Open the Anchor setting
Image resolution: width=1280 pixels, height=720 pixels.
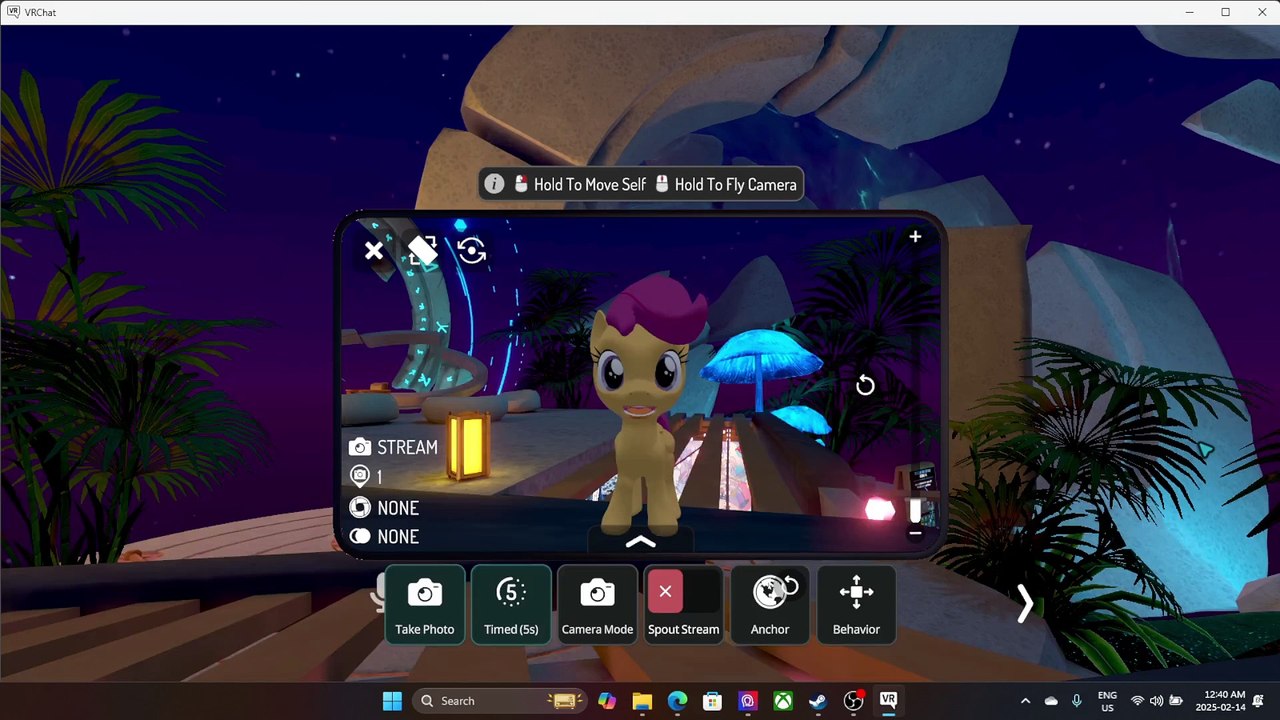[770, 605]
